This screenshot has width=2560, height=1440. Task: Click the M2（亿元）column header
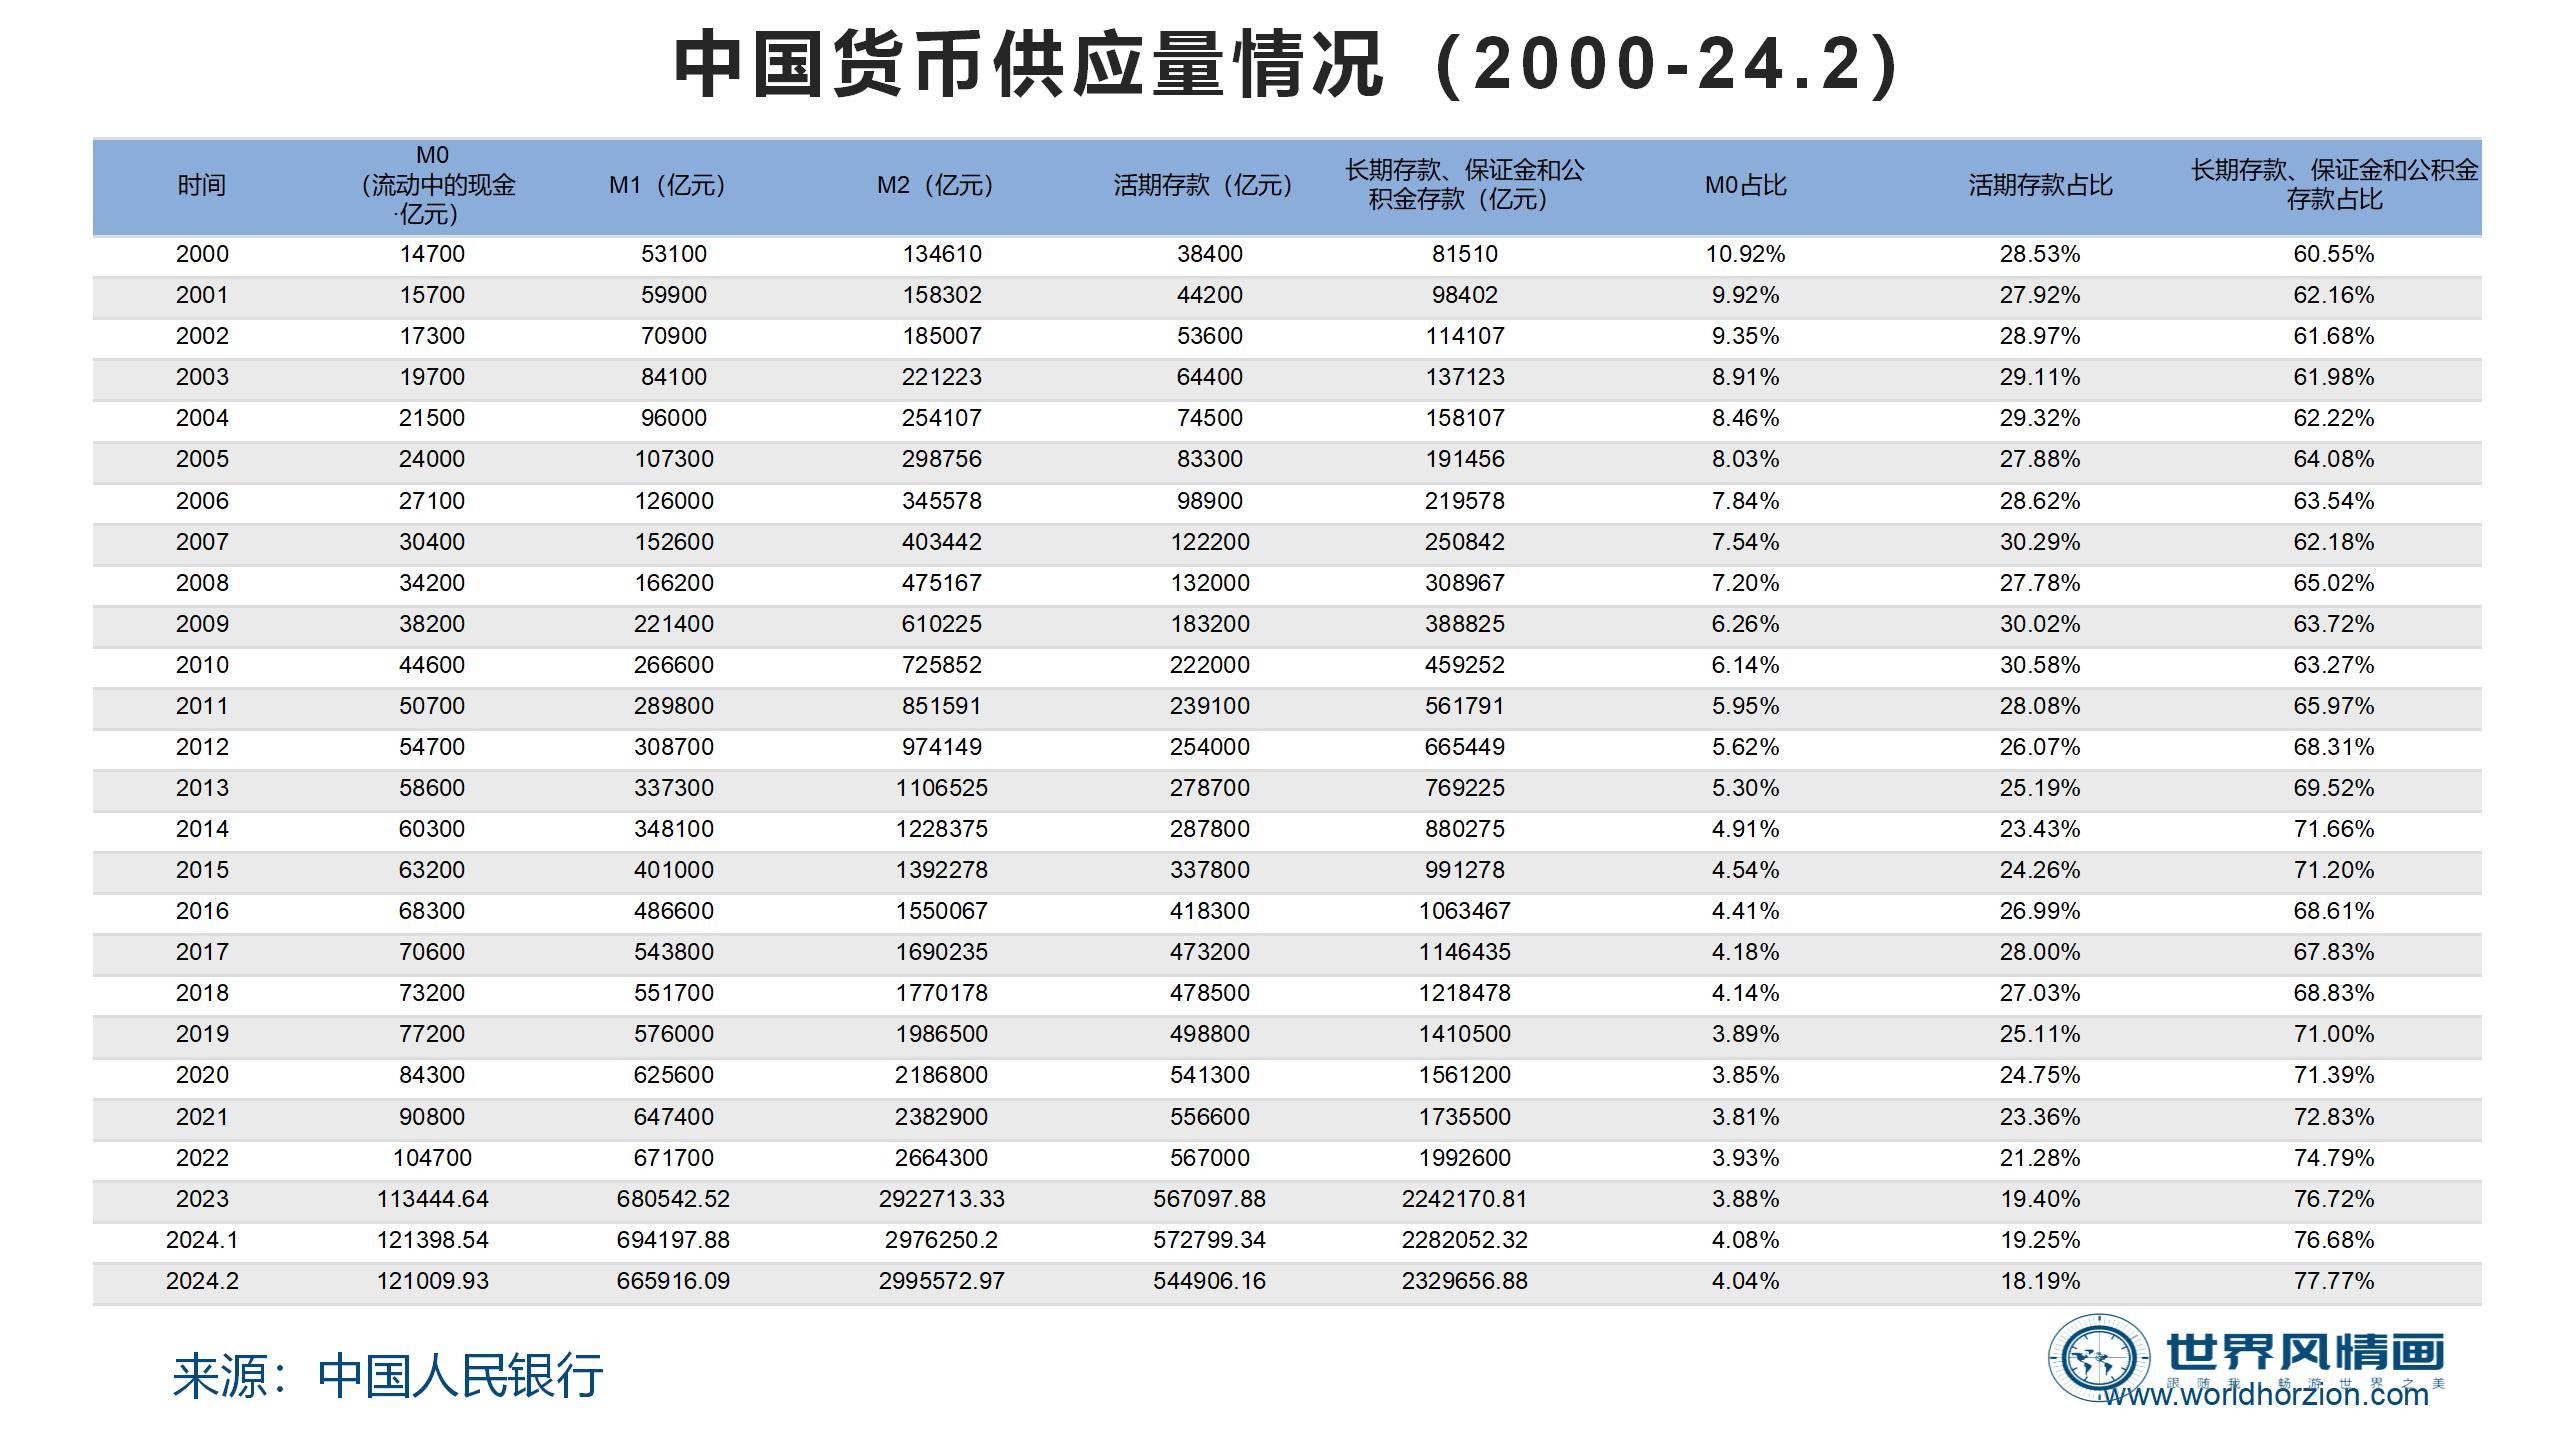[933, 185]
